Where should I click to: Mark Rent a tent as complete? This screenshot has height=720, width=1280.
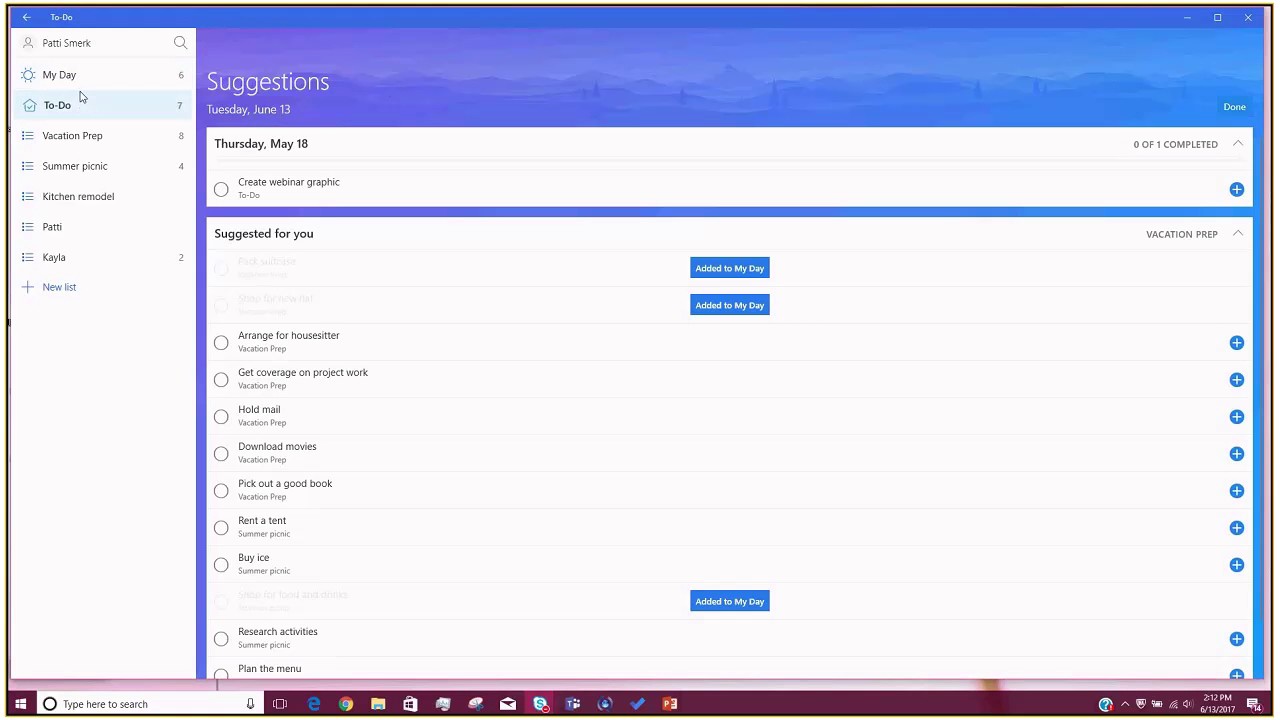coord(221,528)
